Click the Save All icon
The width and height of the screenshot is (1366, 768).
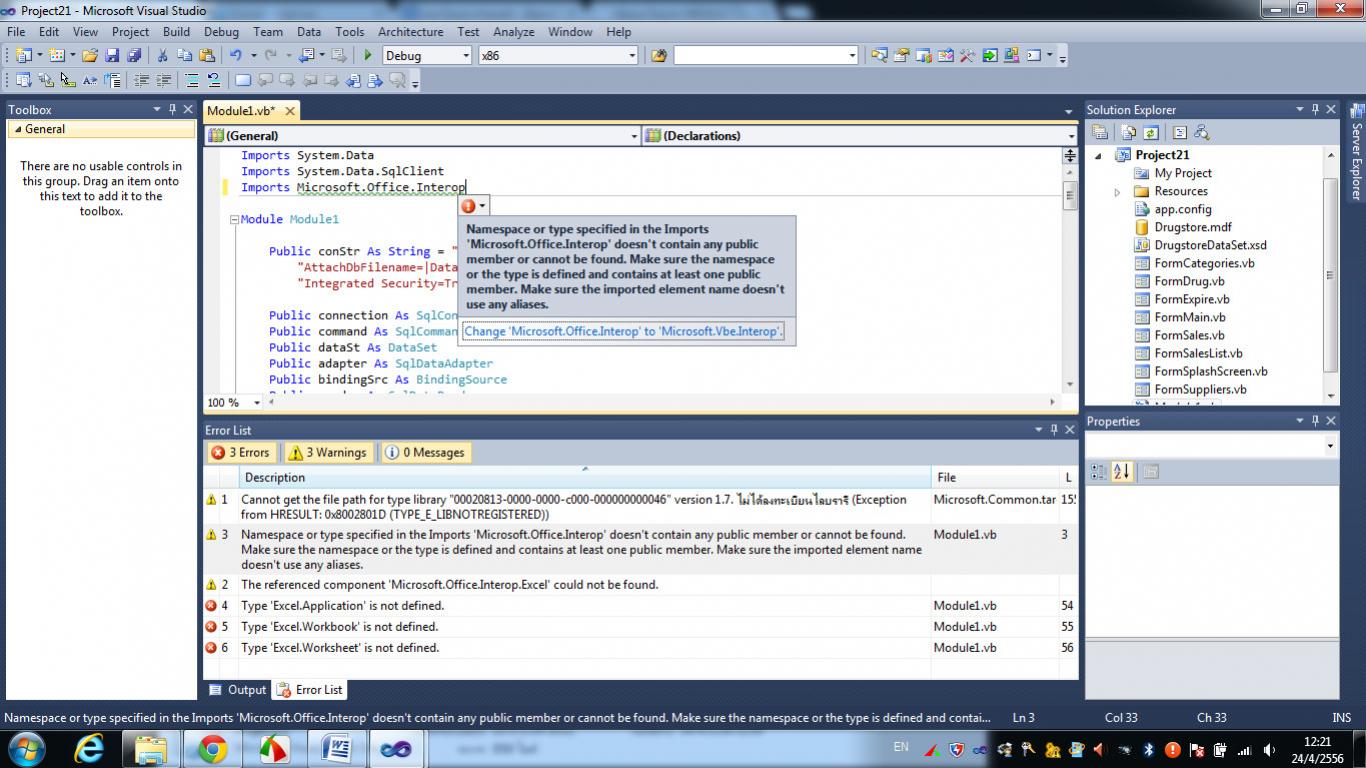(x=132, y=56)
